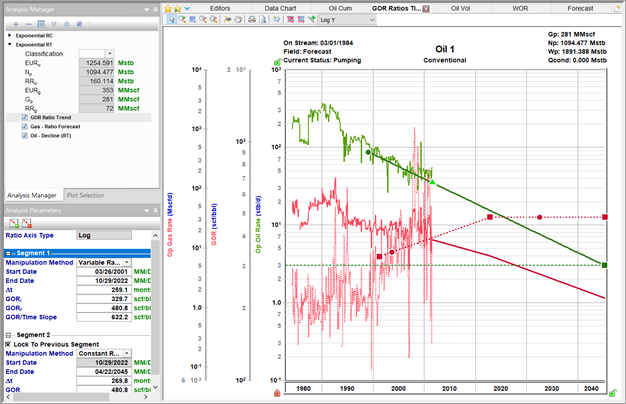Screen dimensions: 626x404
Task: Click the minus icon in the Analysis Manager toolbar
Action: pyautogui.click(x=28, y=24)
